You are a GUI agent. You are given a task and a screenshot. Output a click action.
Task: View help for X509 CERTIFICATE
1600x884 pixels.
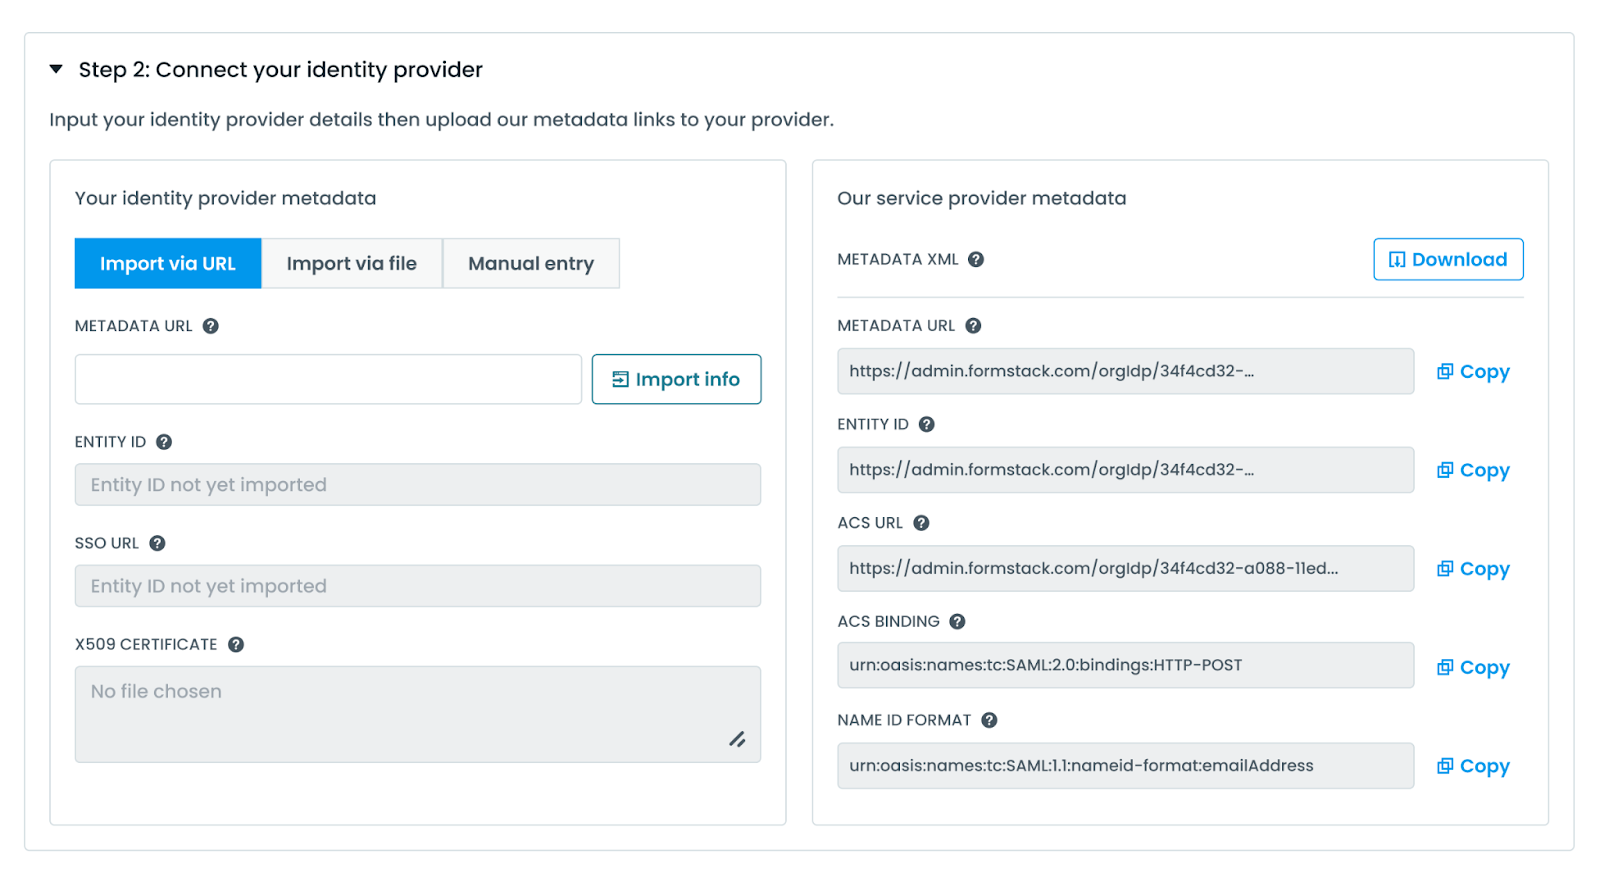236,645
